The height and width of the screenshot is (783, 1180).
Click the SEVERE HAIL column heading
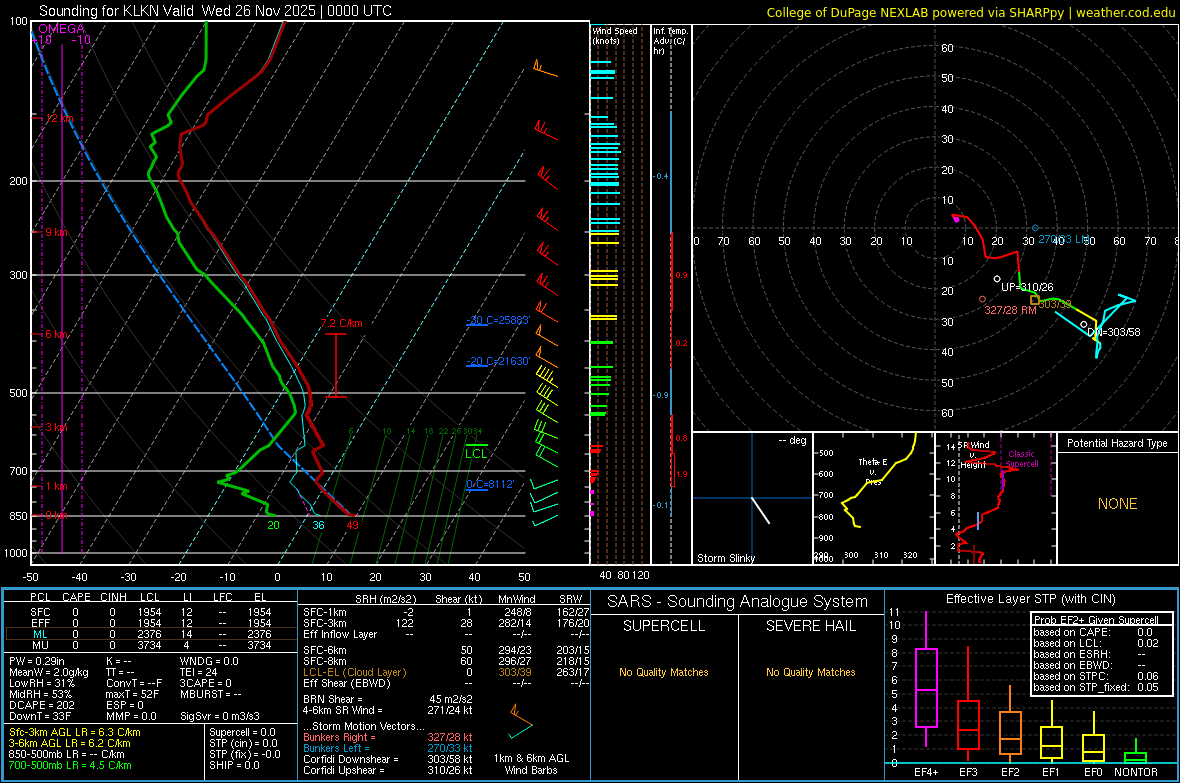[x=810, y=626]
